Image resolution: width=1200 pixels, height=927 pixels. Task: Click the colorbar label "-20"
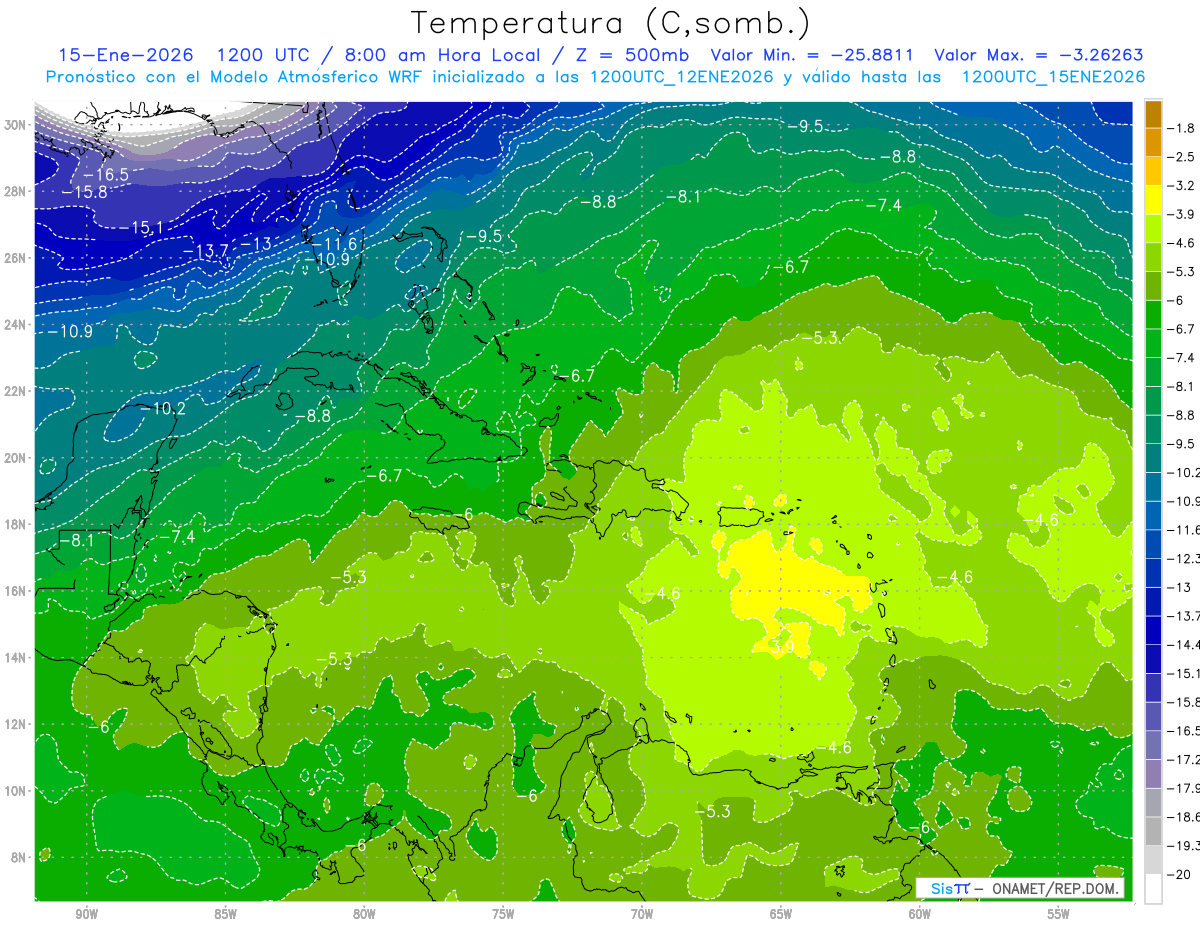pyautogui.click(x=1178, y=874)
